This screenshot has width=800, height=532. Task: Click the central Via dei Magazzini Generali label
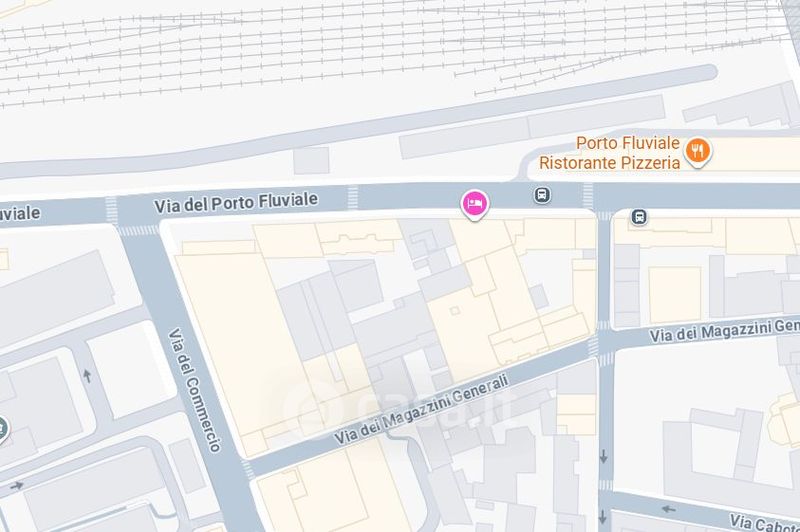421,409
